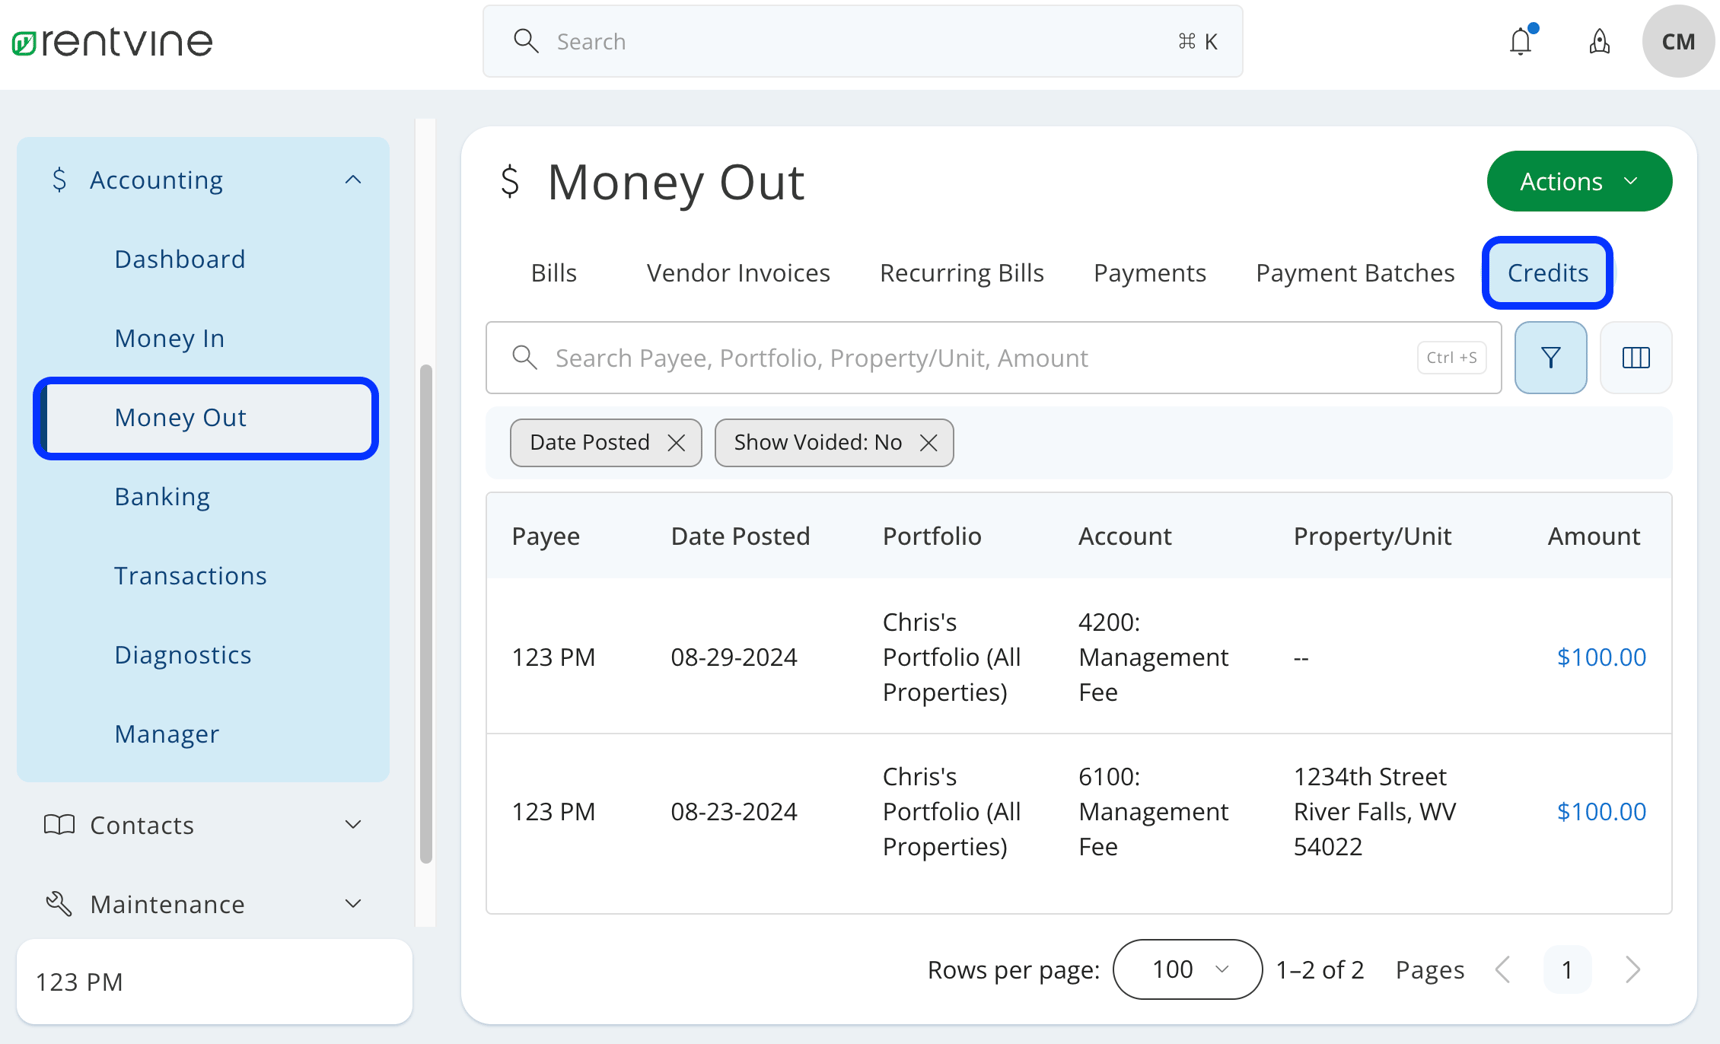Viewport: 1720px width, 1044px height.
Task: Open the CM user avatar menu
Action: (1677, 42)
